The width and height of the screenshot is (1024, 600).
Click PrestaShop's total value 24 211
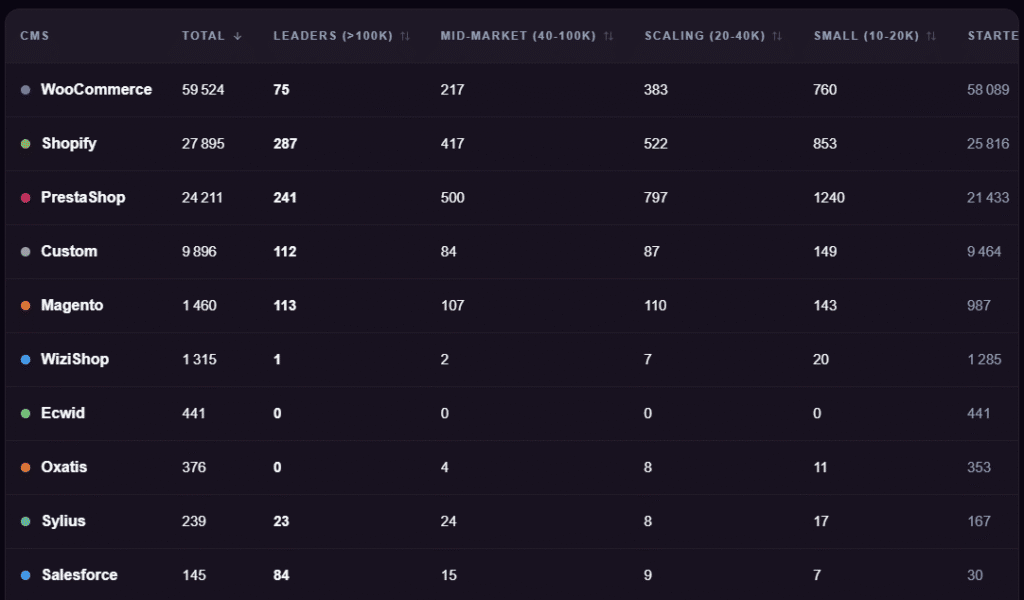pyautogui.click(x=202, y=198)
